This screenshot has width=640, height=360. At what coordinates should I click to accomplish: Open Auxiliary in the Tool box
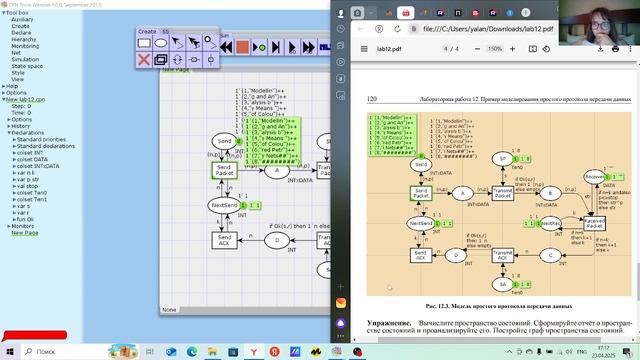(x=22, y=19)
